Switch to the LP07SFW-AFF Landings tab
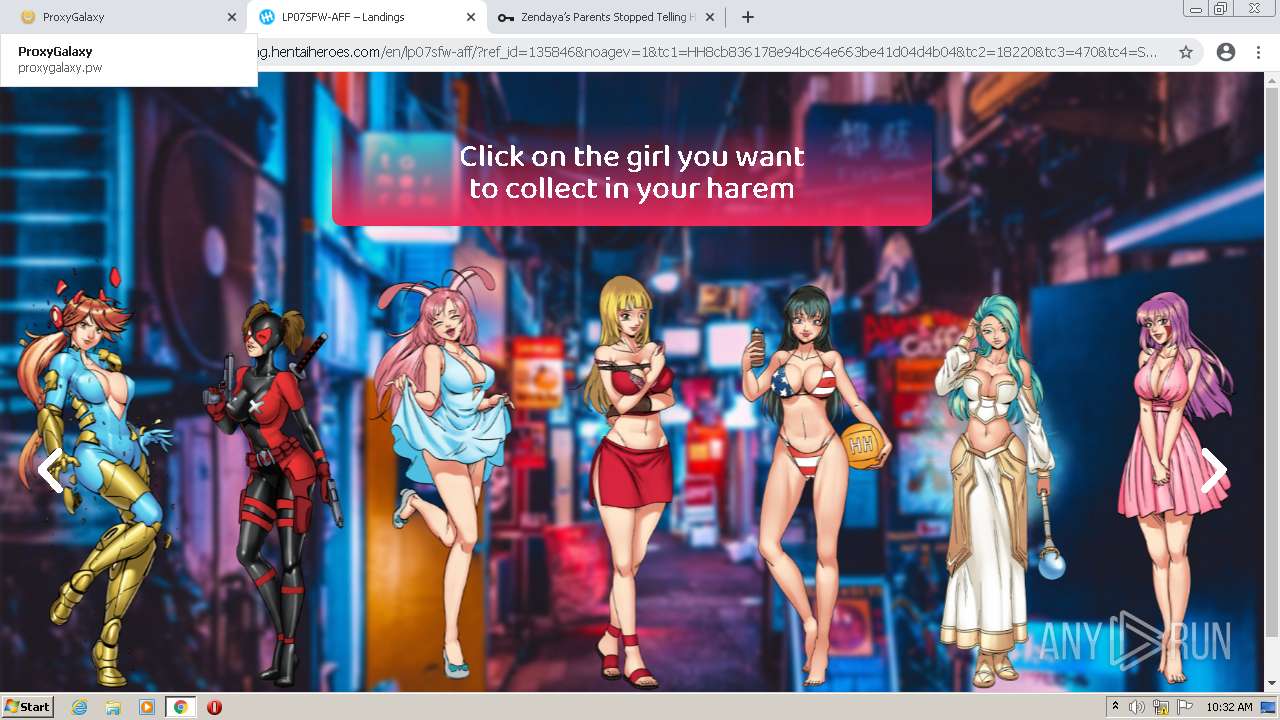The height and width of the screenshot is (720, 1280). point(366,17)
